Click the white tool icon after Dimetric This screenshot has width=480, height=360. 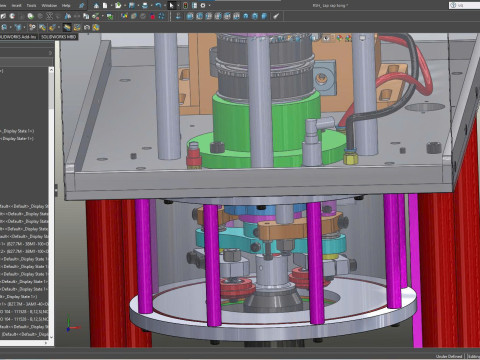(276, 16)
